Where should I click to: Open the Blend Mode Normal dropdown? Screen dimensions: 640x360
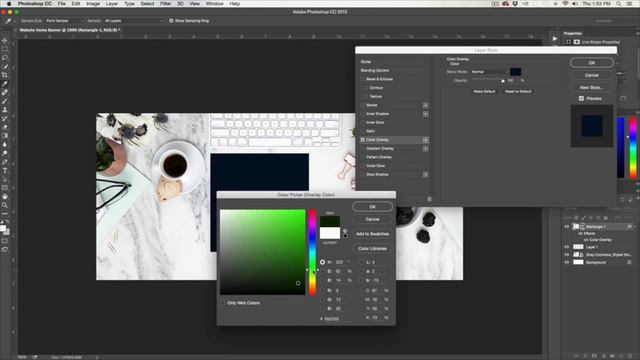489,72
